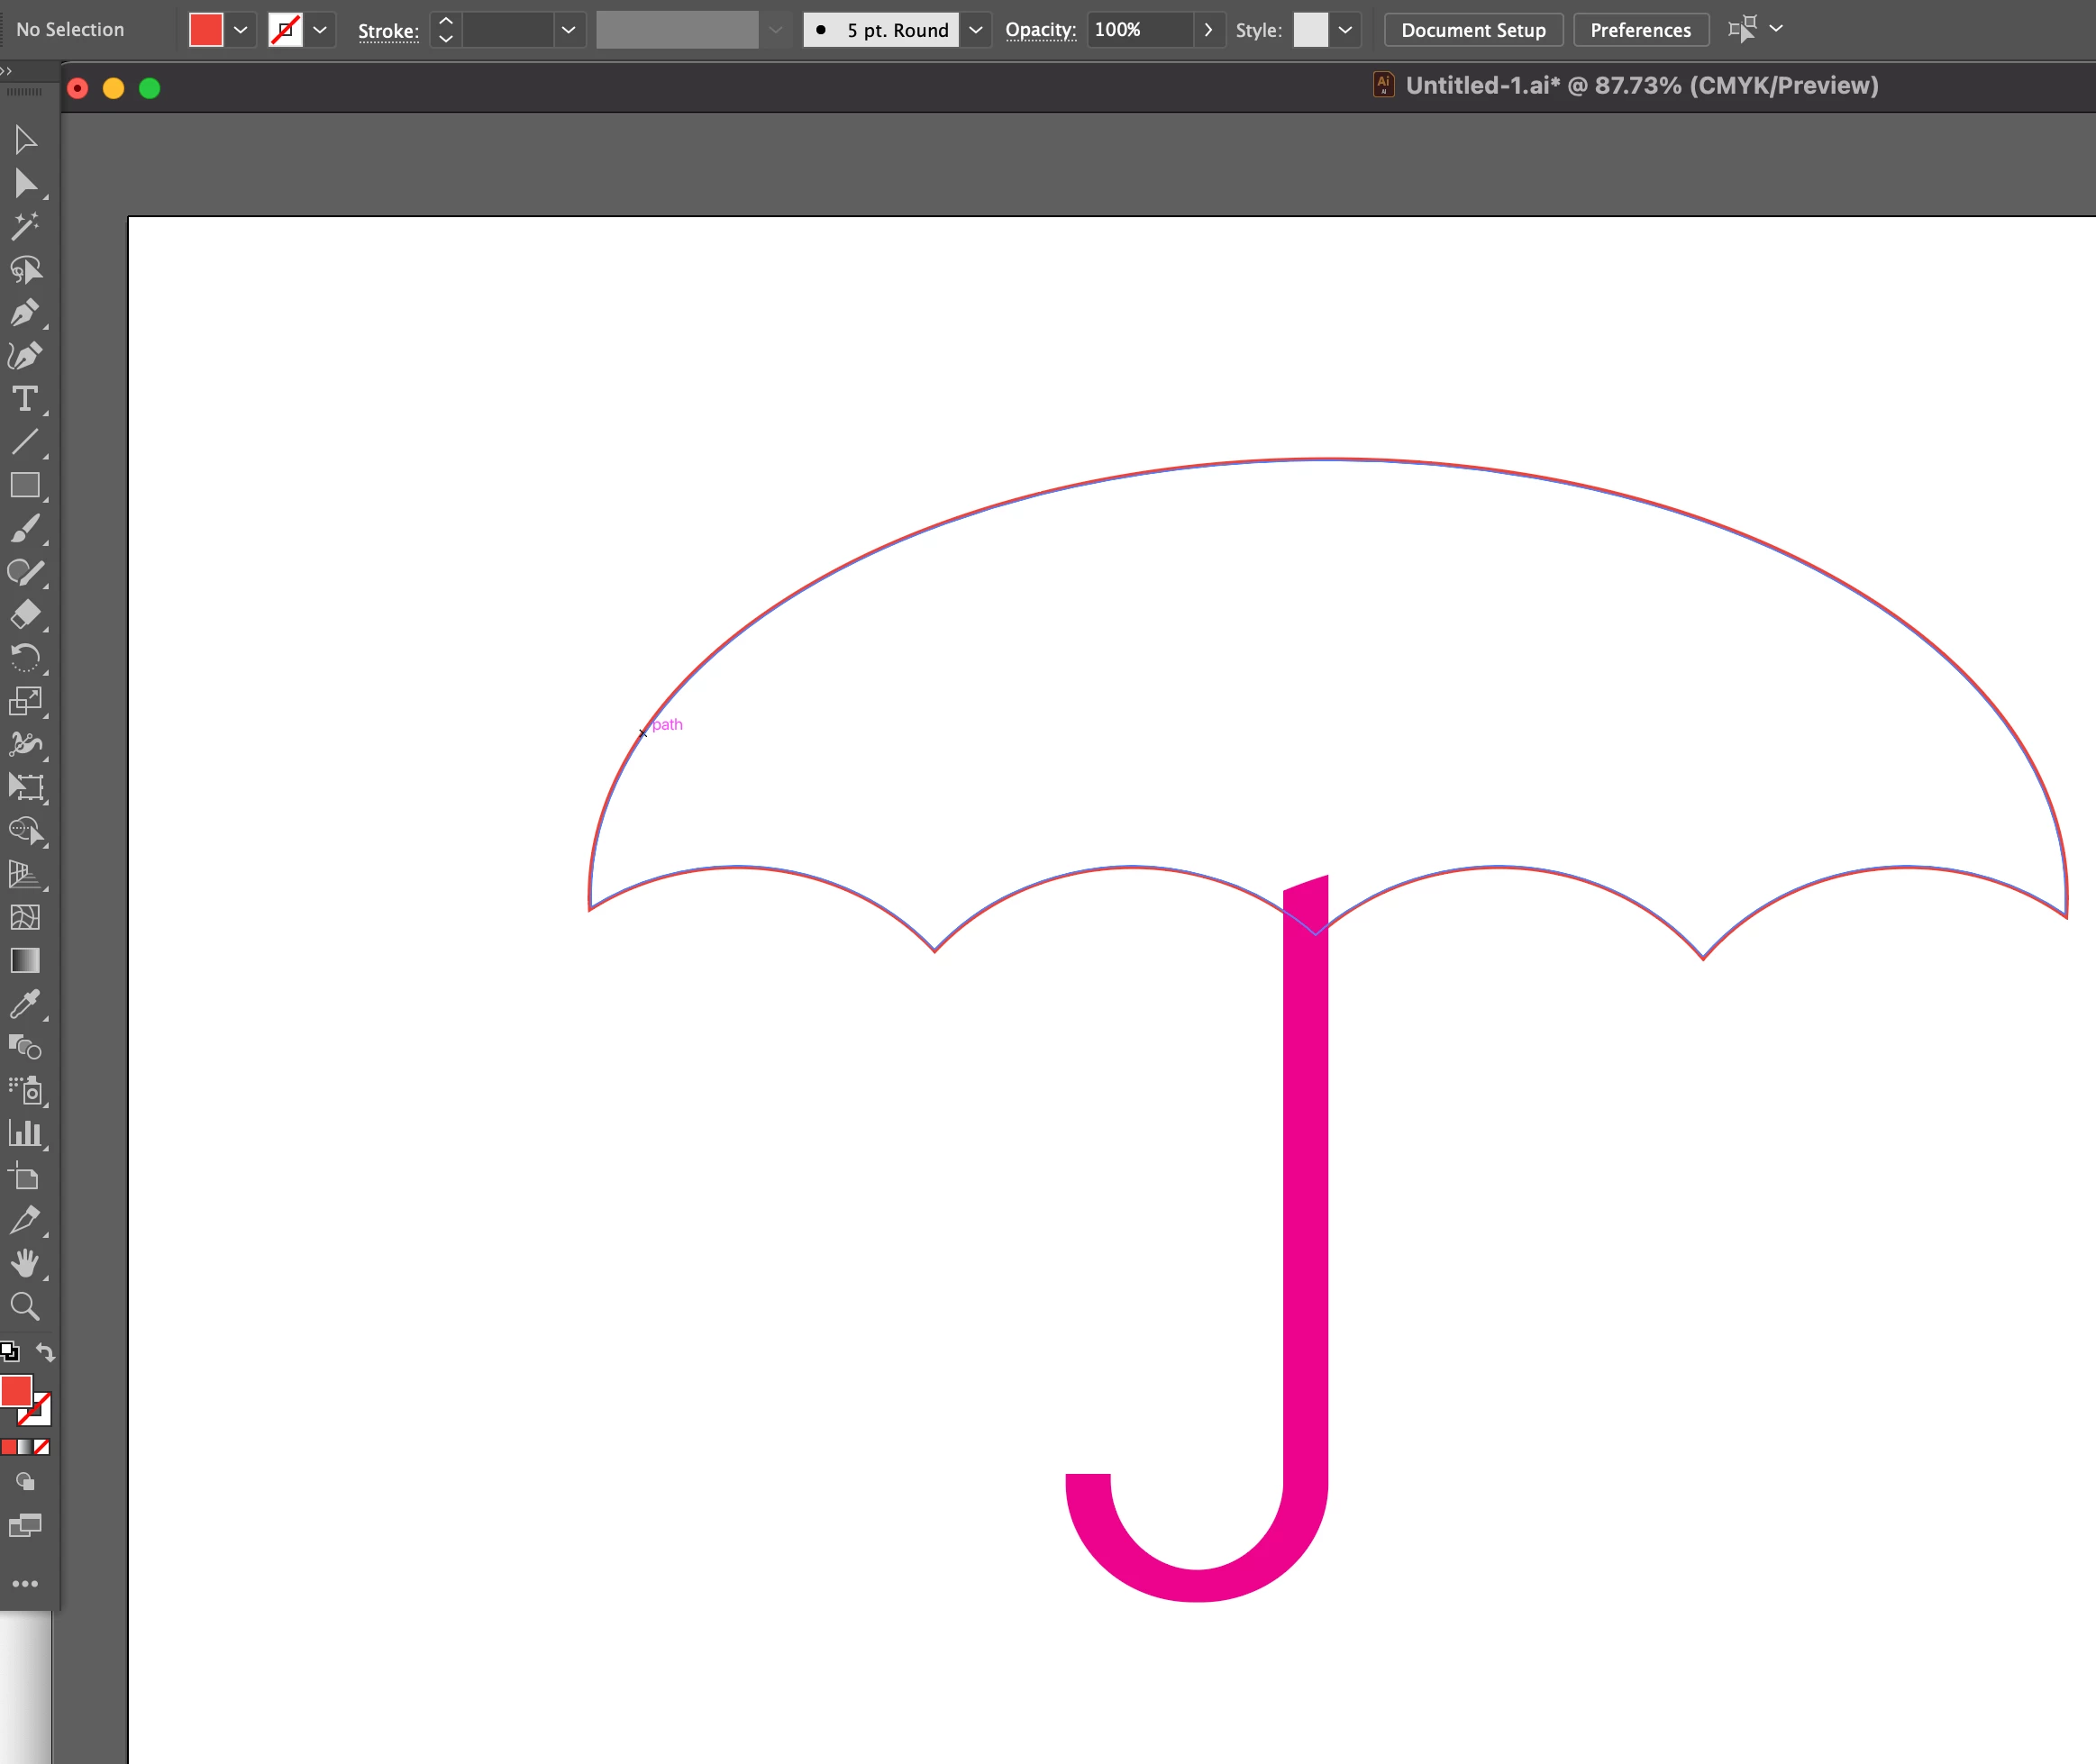Select the Direct Selection tool
The image size is (2096, 1764).
tap(25, 184)
